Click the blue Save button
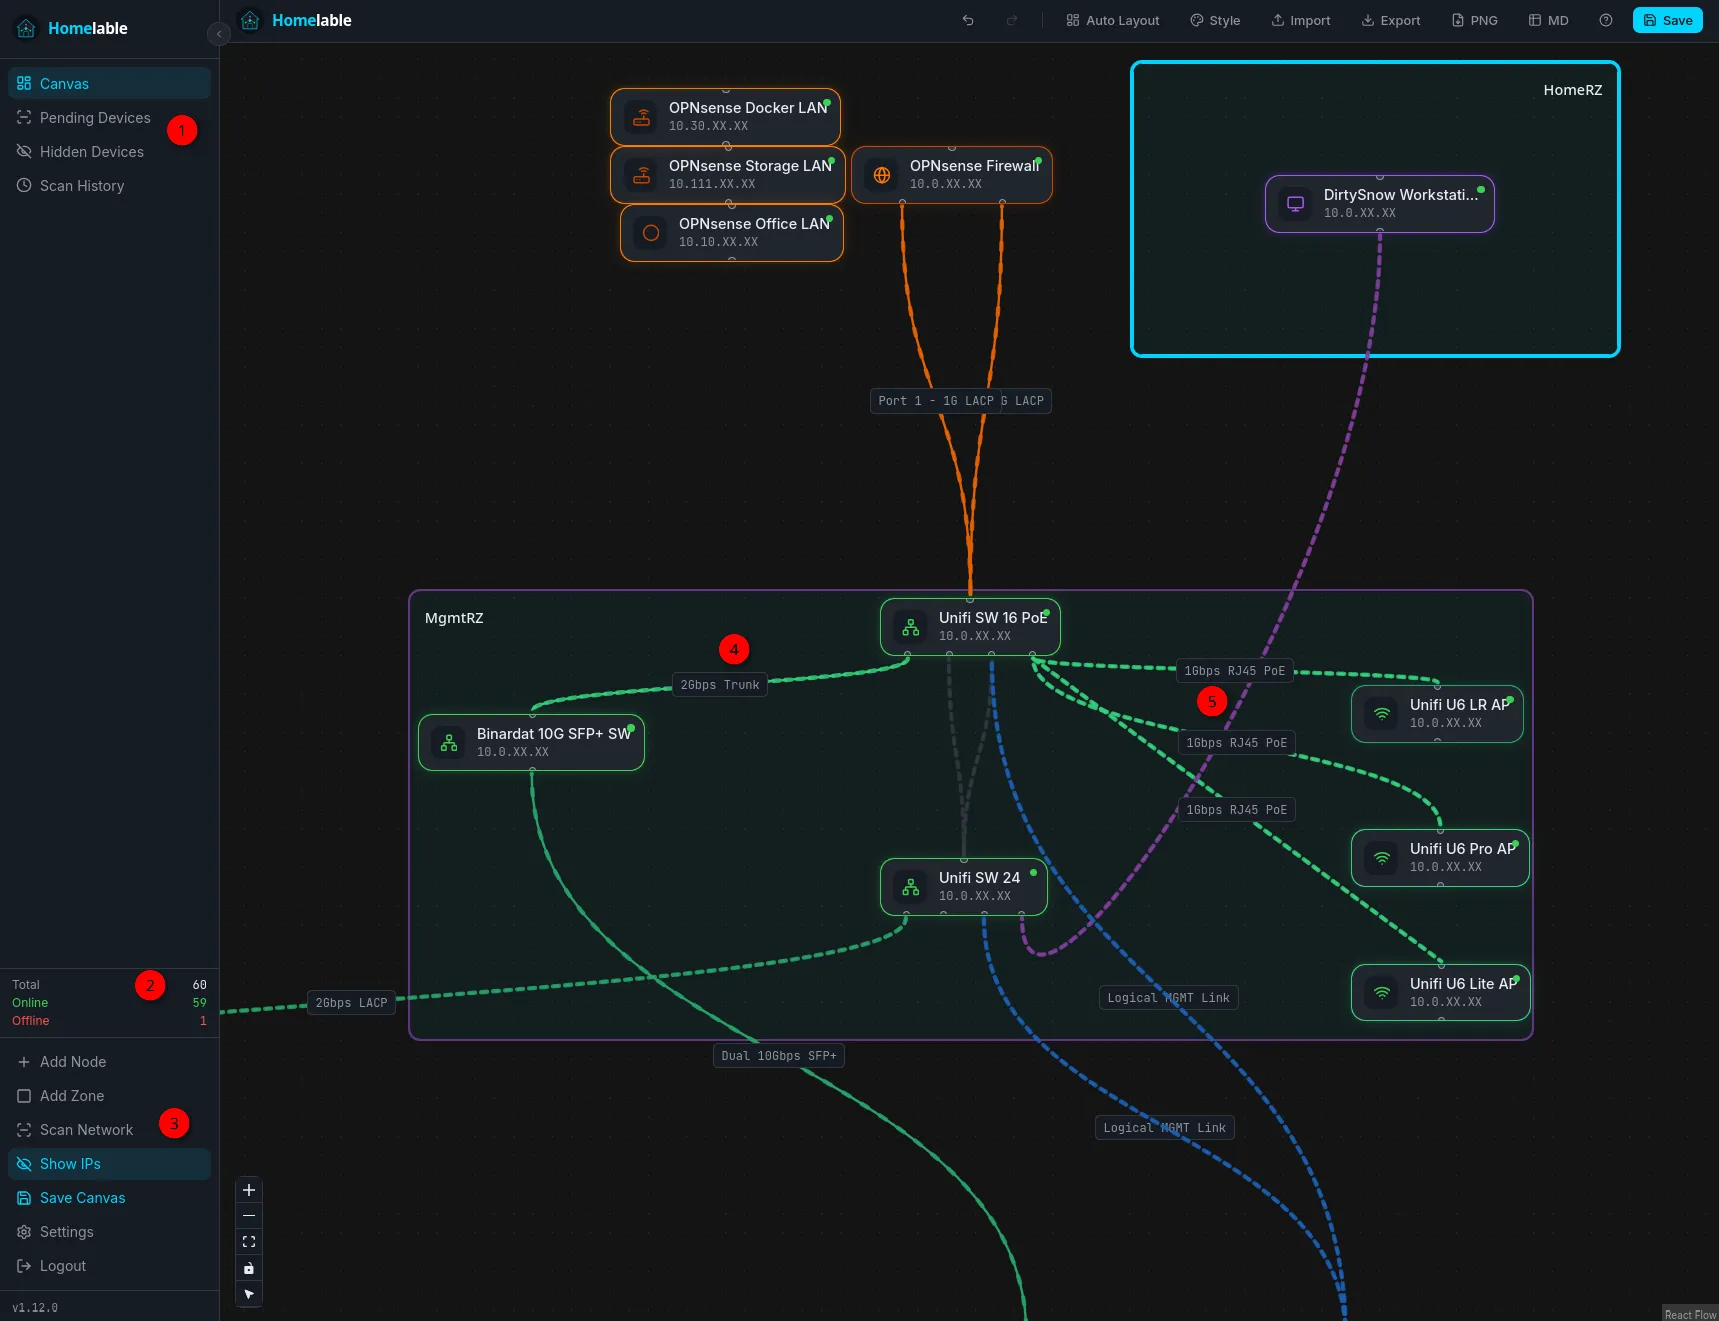This screenshot has height=1321, width=1719. 1668,20
